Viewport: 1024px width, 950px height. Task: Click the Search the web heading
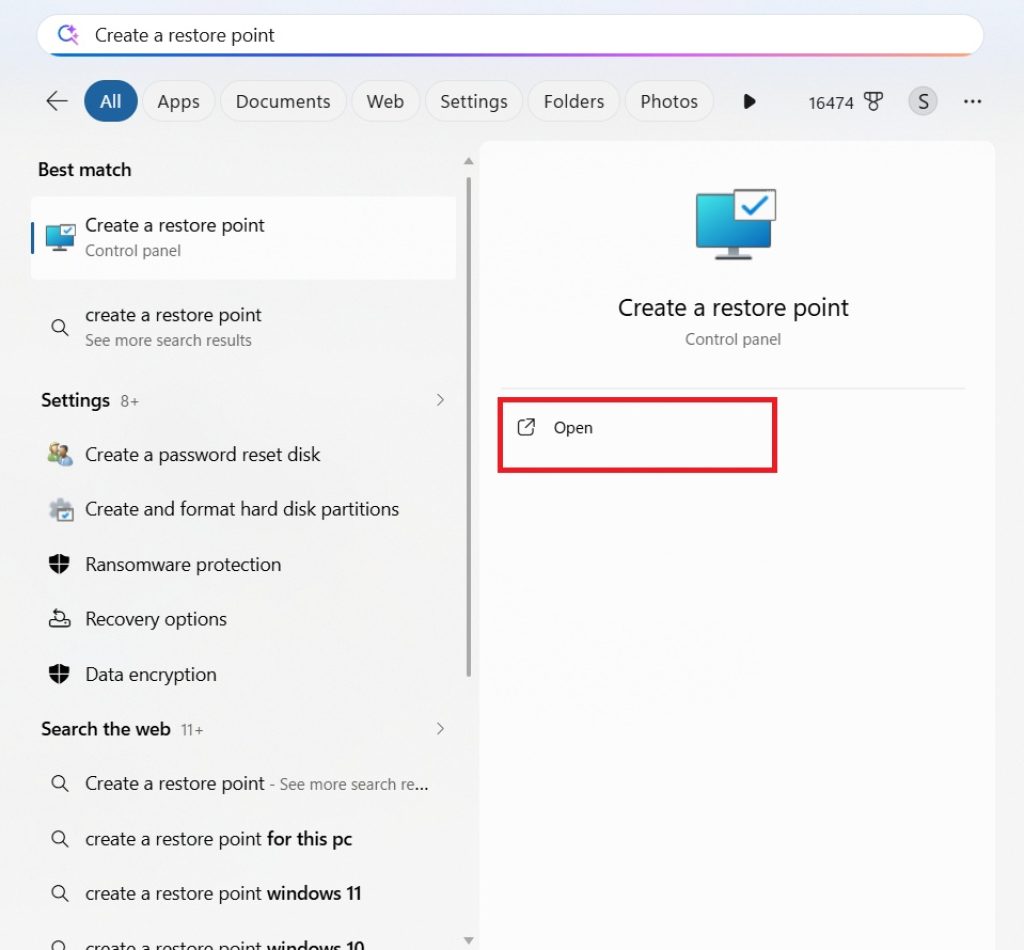coord(106,729)
